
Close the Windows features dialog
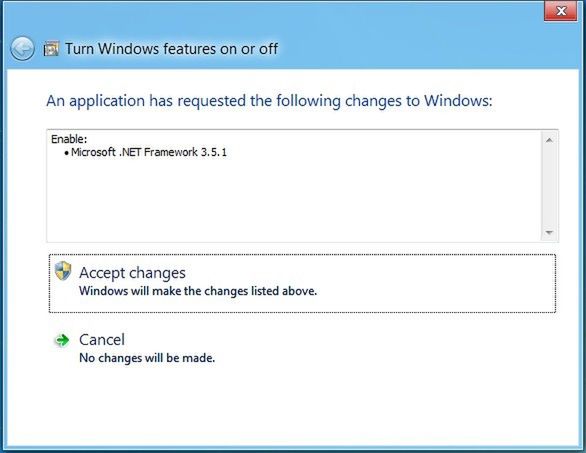tap(561, 11)
